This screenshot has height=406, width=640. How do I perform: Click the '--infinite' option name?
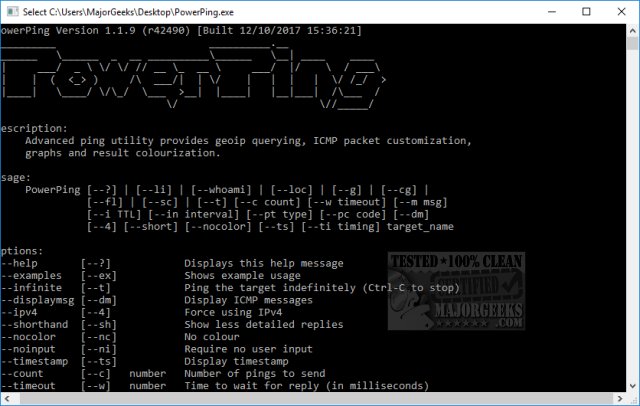click(31, 288)
